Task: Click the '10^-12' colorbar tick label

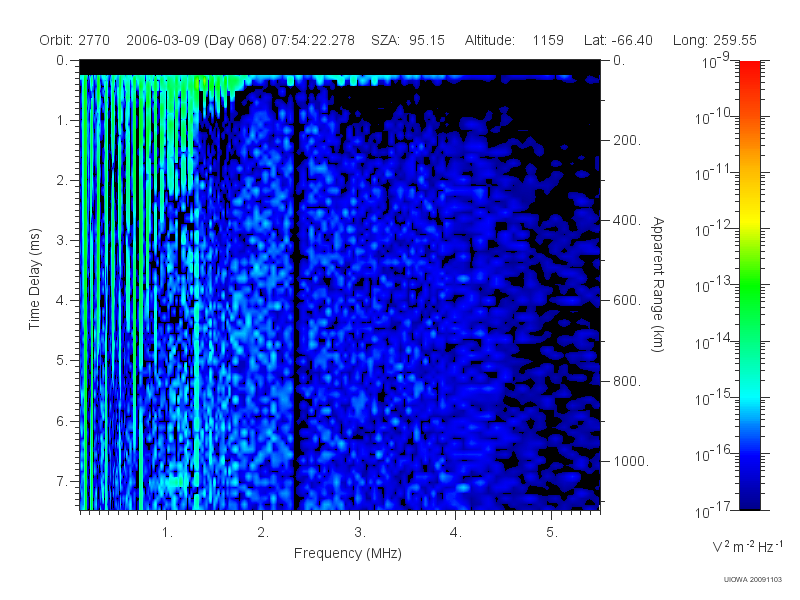Action: [x=713, y=230]
